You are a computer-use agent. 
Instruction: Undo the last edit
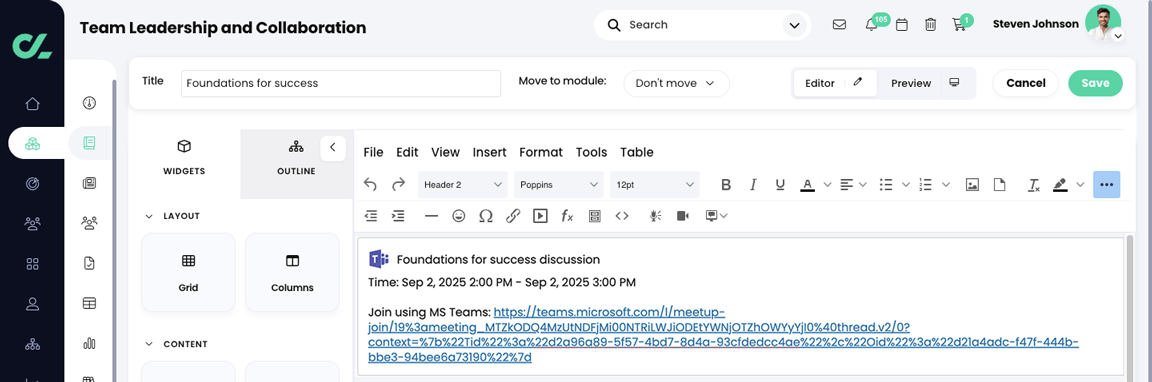tap(371, 184)
